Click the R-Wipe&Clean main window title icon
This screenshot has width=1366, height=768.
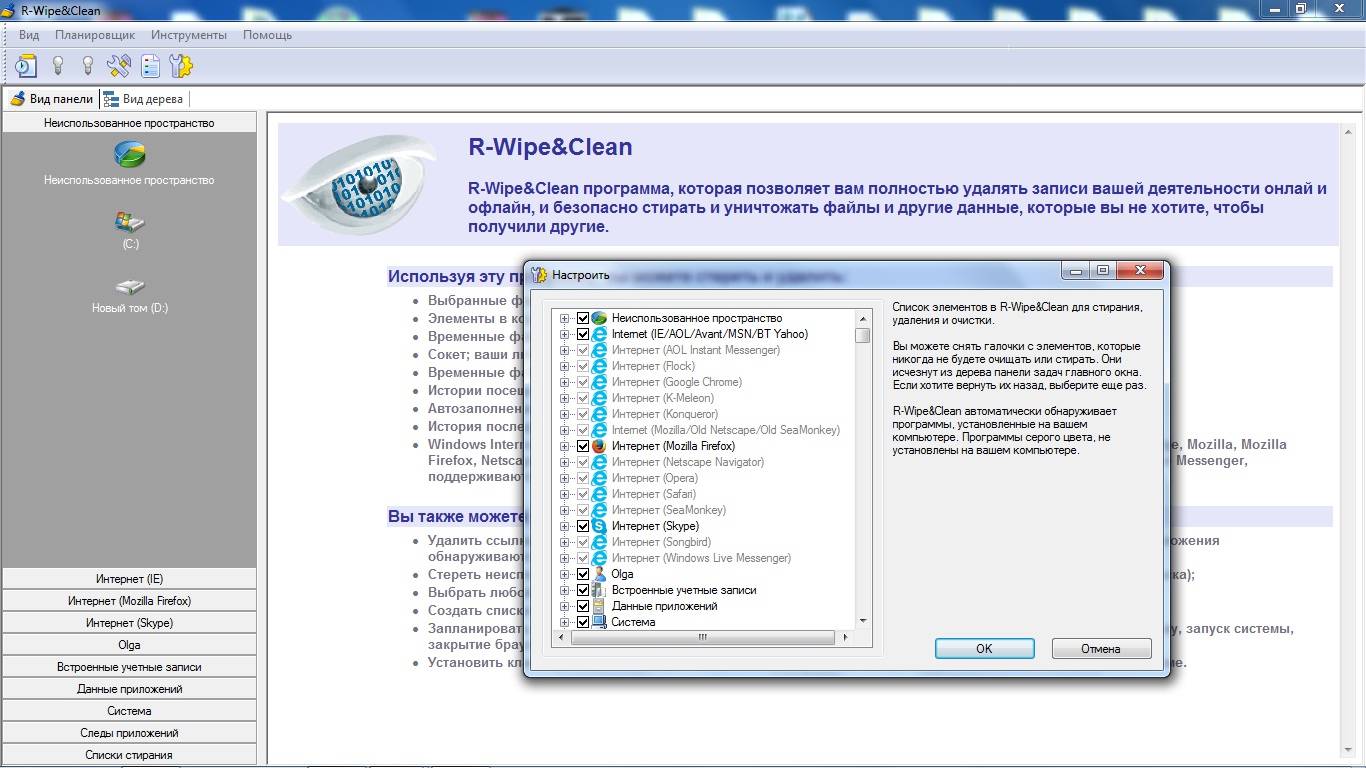(x=10, y=10)
